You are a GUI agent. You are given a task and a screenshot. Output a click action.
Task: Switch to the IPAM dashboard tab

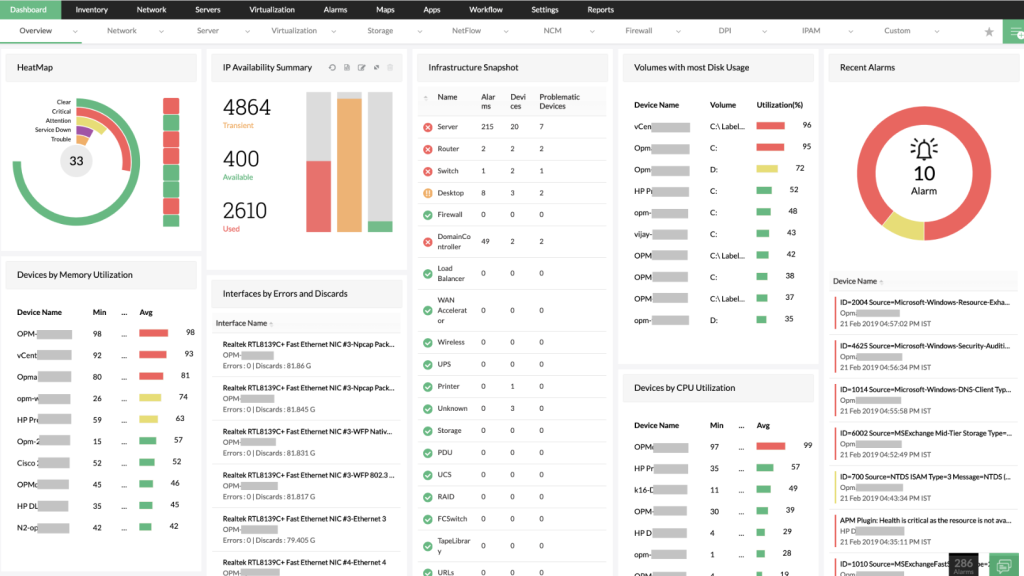click(811, 31)
